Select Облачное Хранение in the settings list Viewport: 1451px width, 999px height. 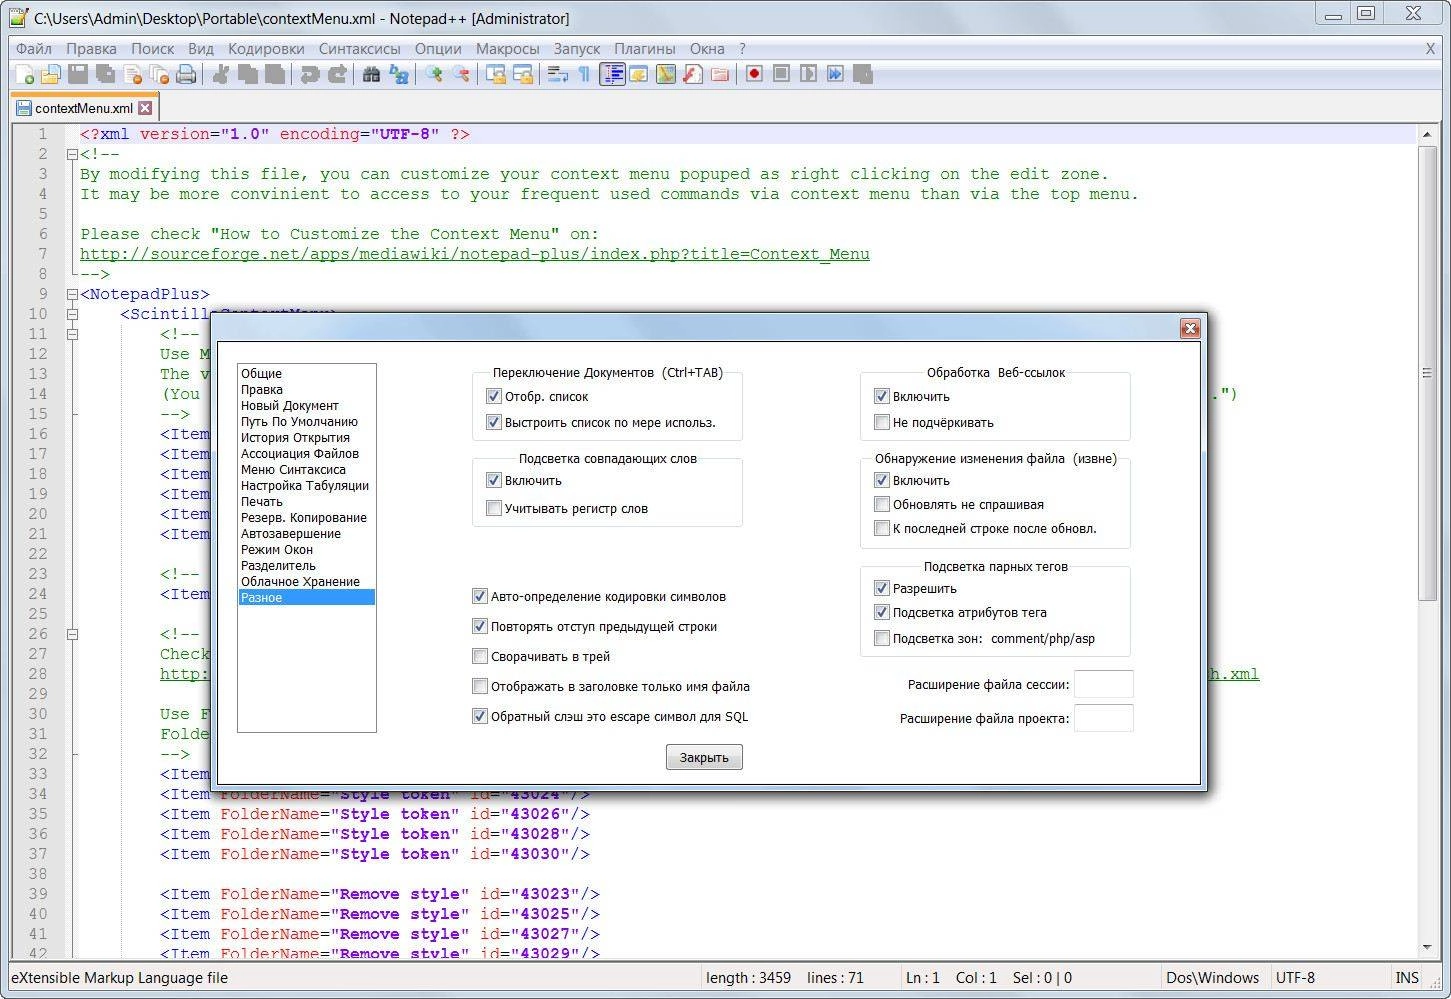click(306, 581)
